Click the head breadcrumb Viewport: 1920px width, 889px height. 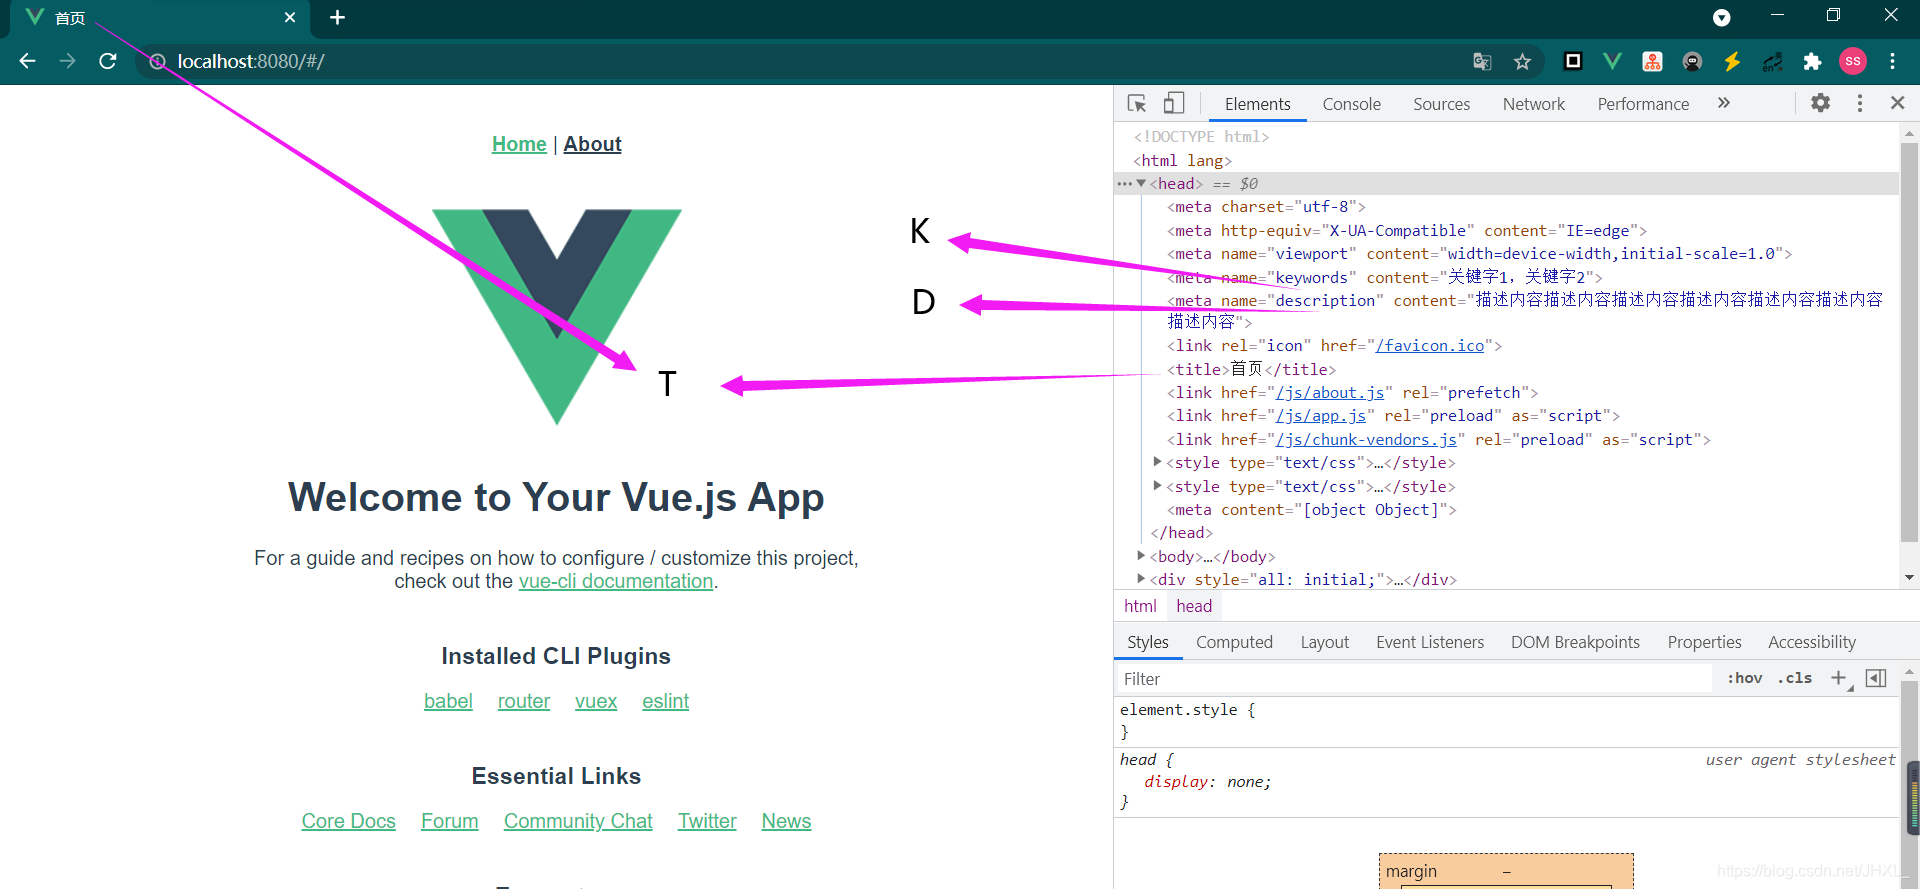tap(1194, 606)
